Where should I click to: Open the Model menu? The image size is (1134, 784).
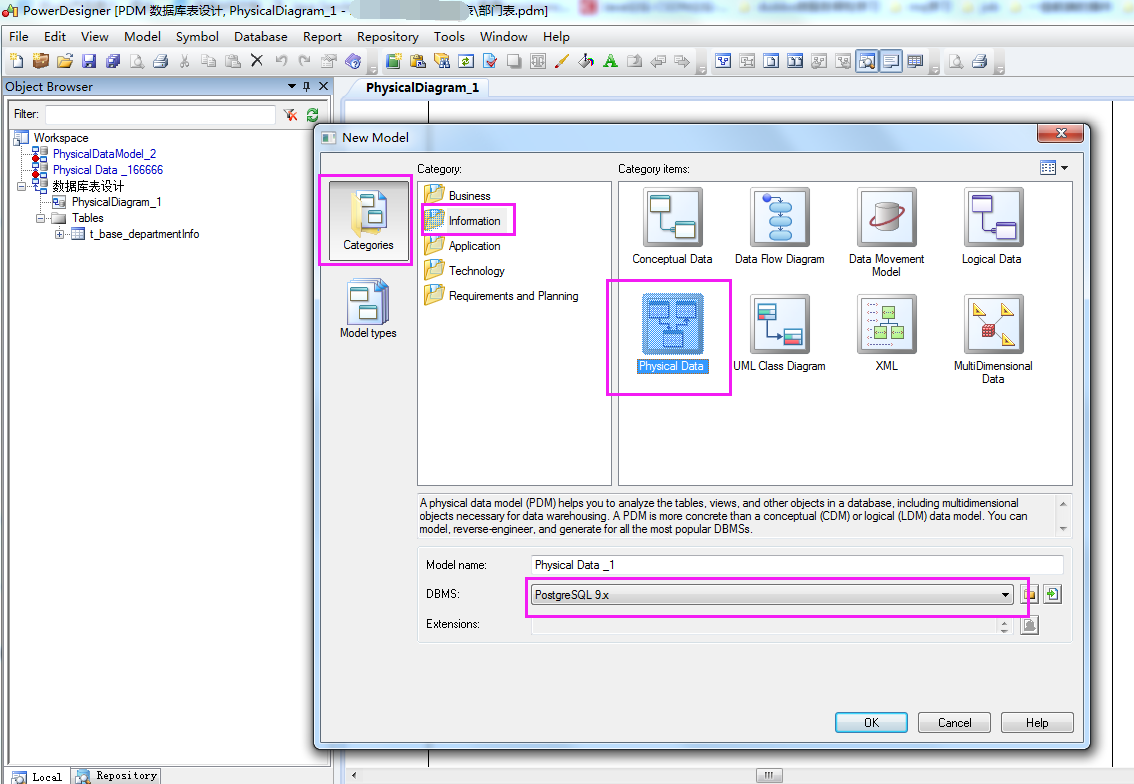[x=142, y=37]
